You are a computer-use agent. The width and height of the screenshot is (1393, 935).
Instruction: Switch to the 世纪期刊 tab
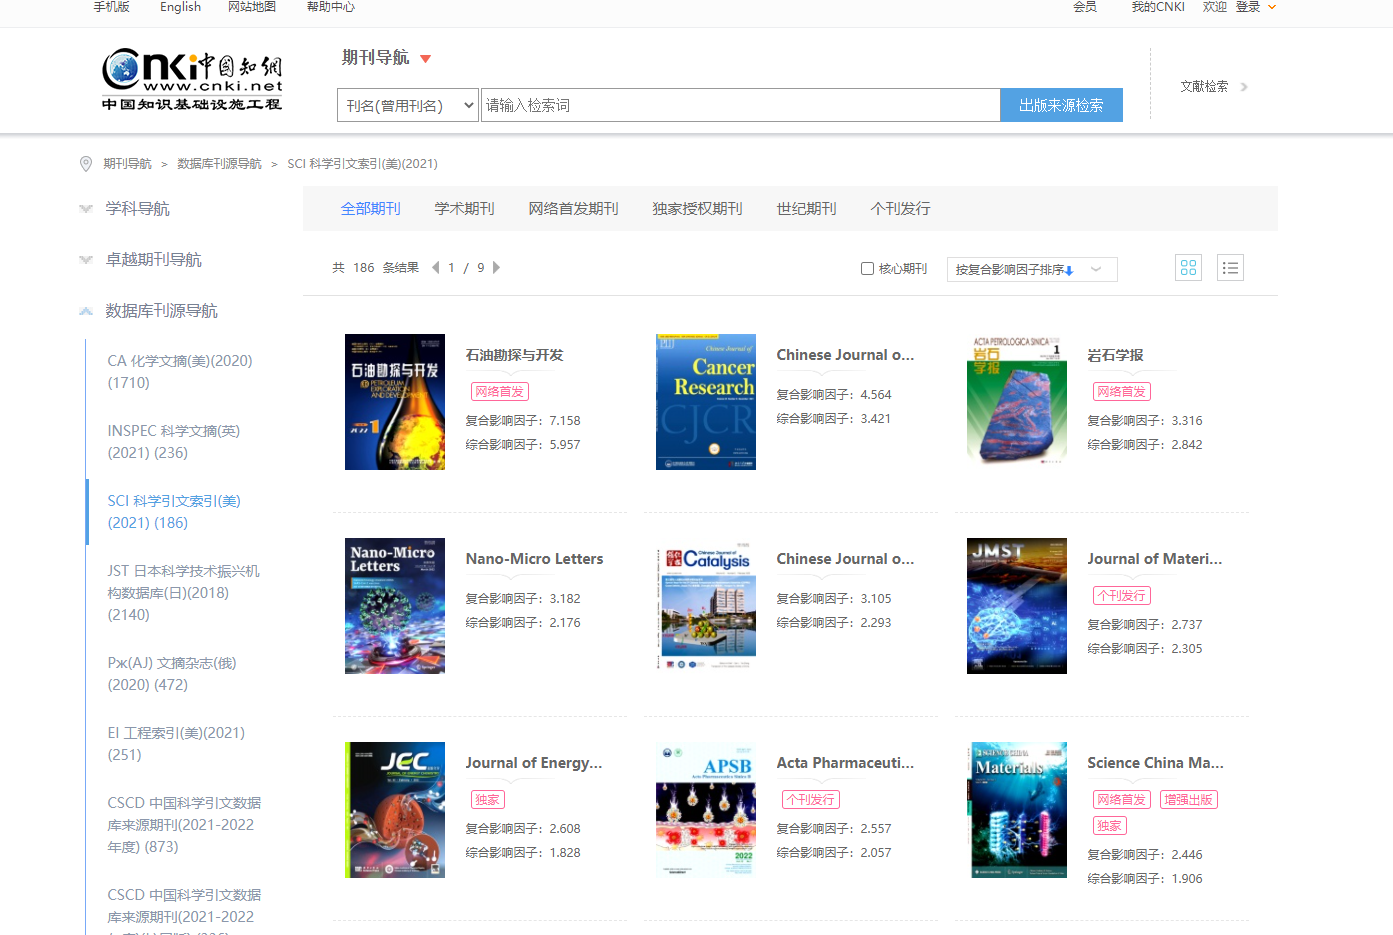tap(806, 208)
